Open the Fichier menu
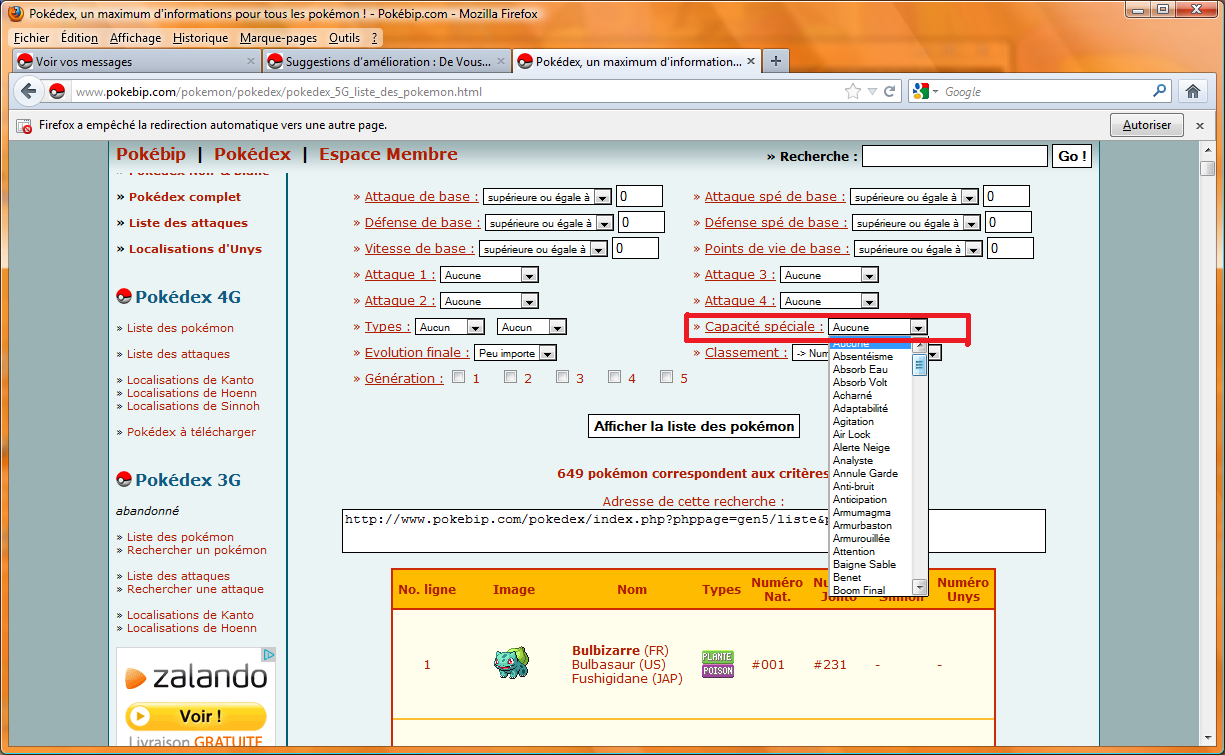This screenshot has width=1225, height=755. 32,38
